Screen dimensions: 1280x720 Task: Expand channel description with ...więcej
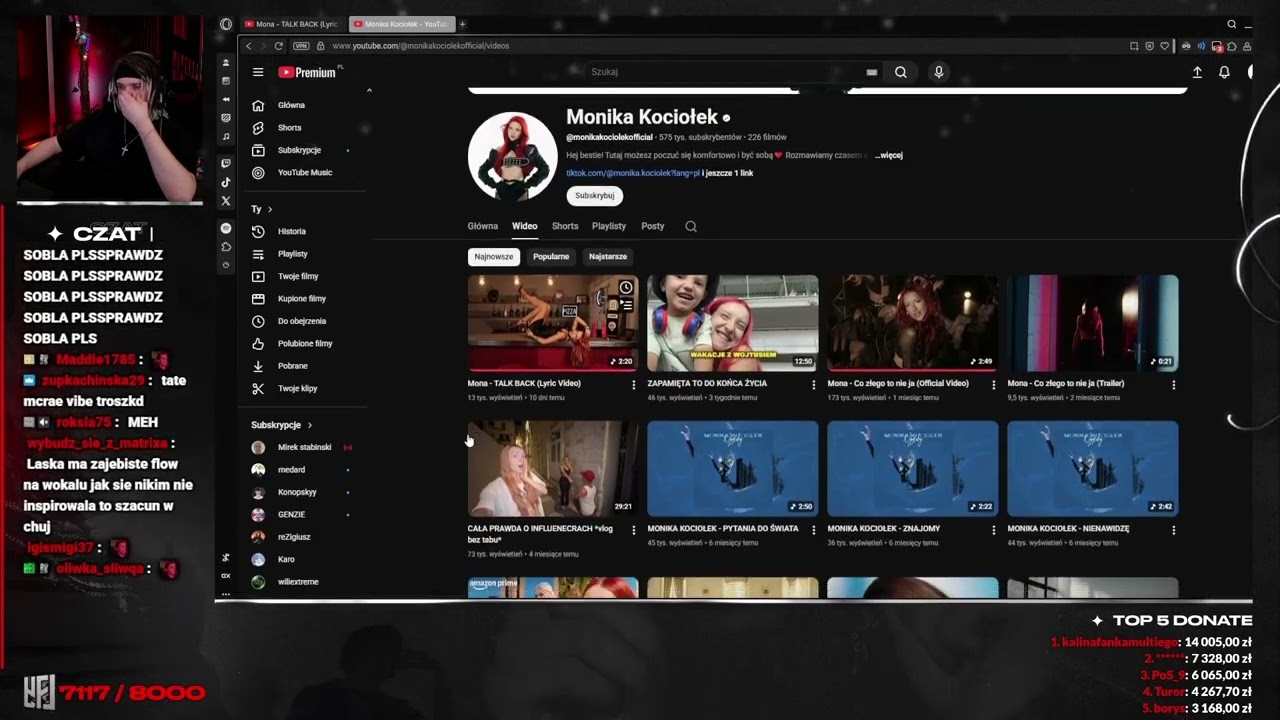[889, 156]
